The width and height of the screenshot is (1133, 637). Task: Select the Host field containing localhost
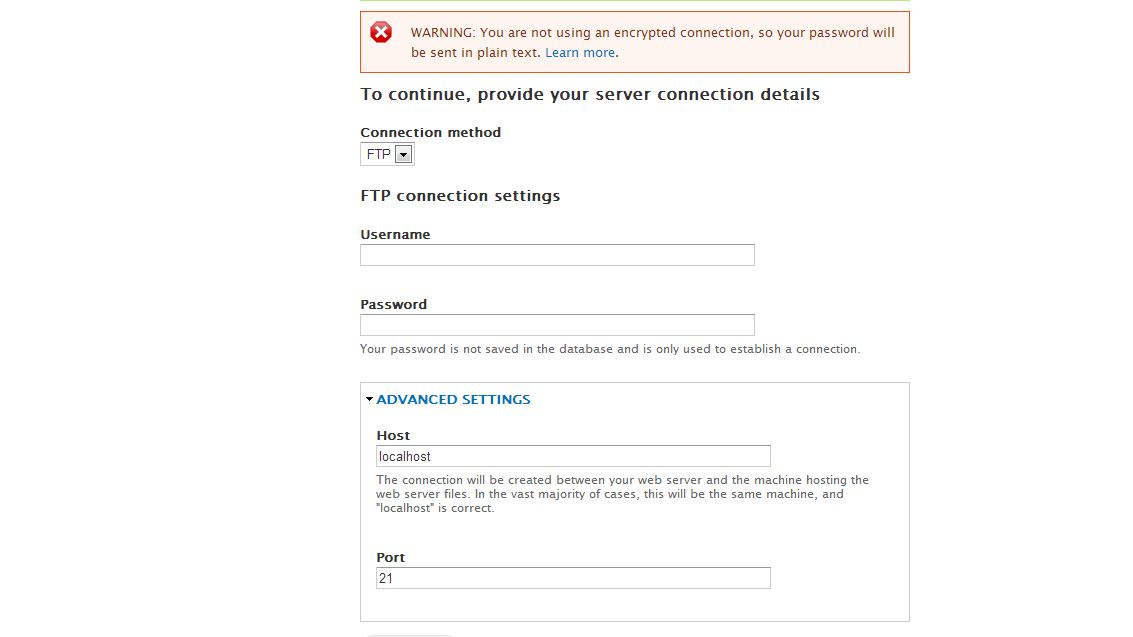tap(573, 456)
